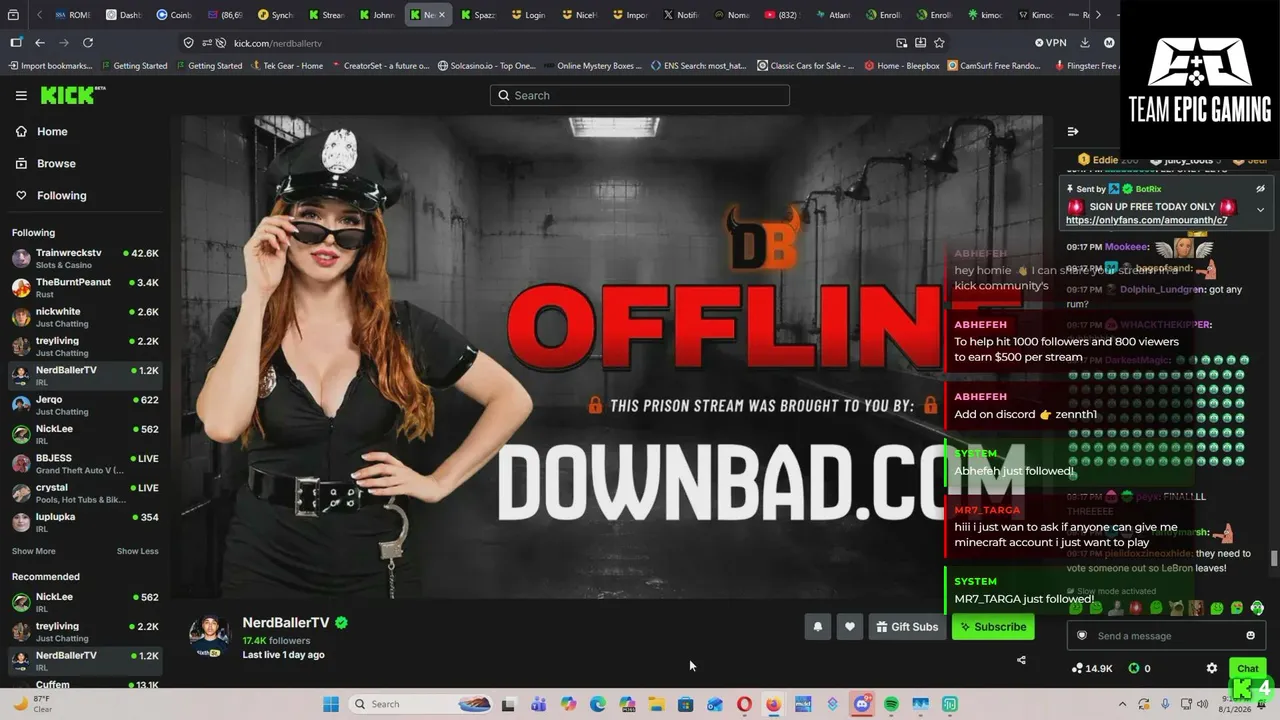Viewport: 1280px width, 720px height.
Task: Open Cuffem channel in Recommended list
Action: [85, 684]
